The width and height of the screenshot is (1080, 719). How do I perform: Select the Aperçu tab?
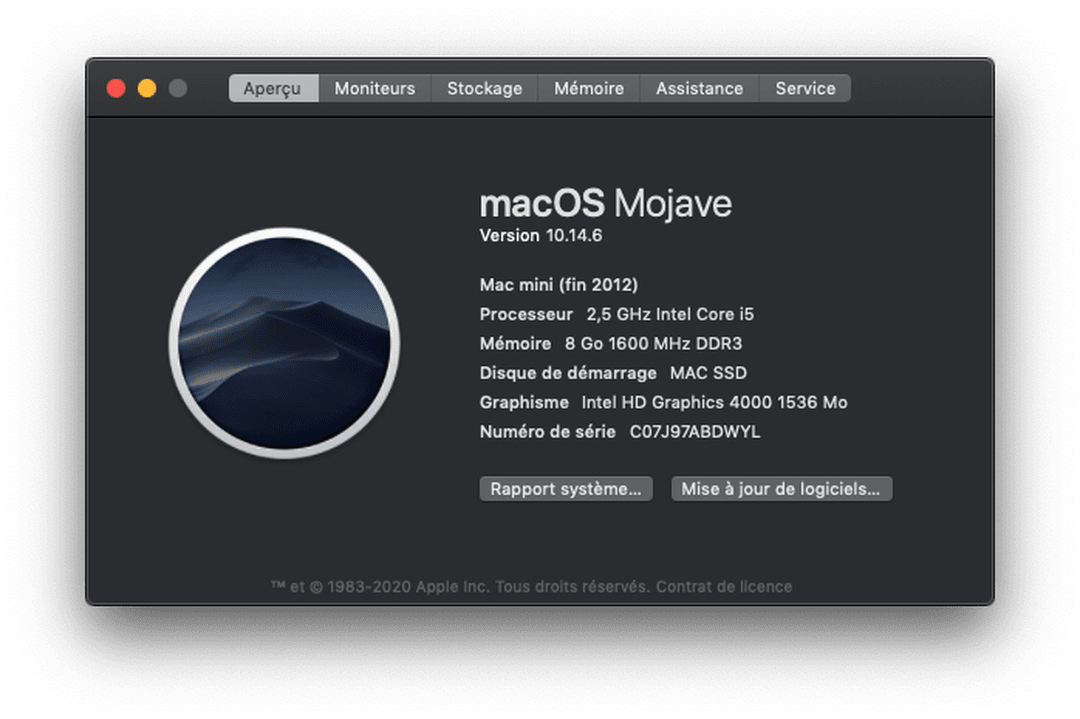coord(272,88)
